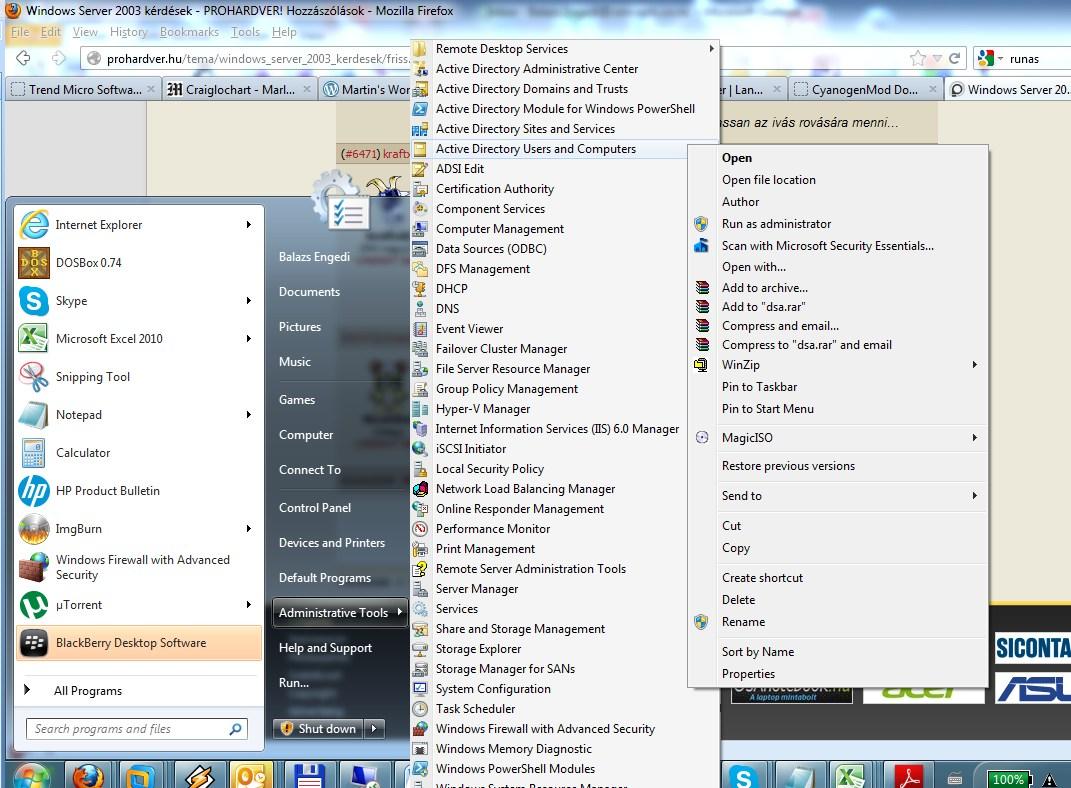Click the Shut down button
1071x788 pixels.
[x=319, y=729]
